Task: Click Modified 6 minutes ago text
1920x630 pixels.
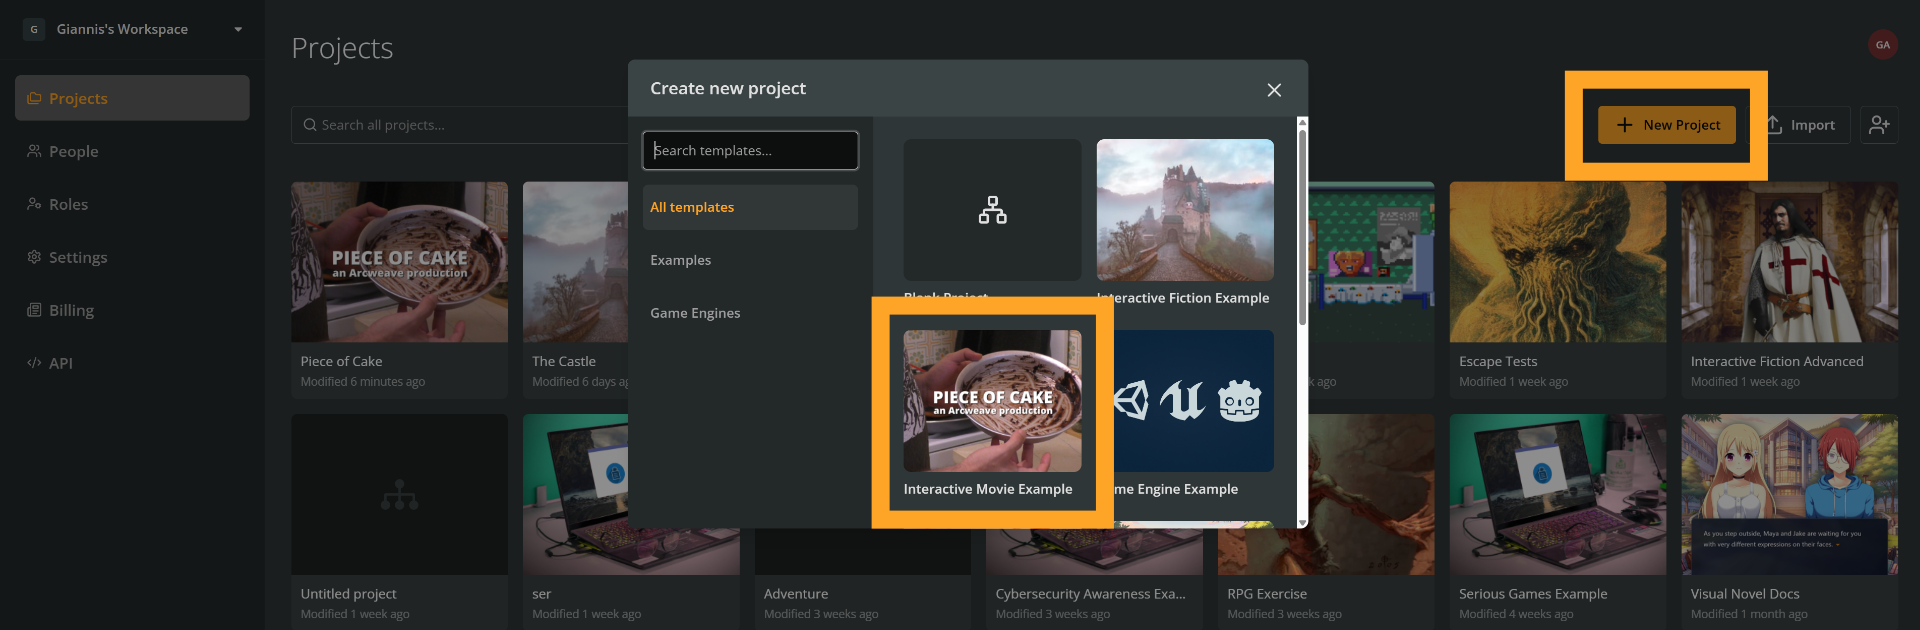Action: (363, 382)
